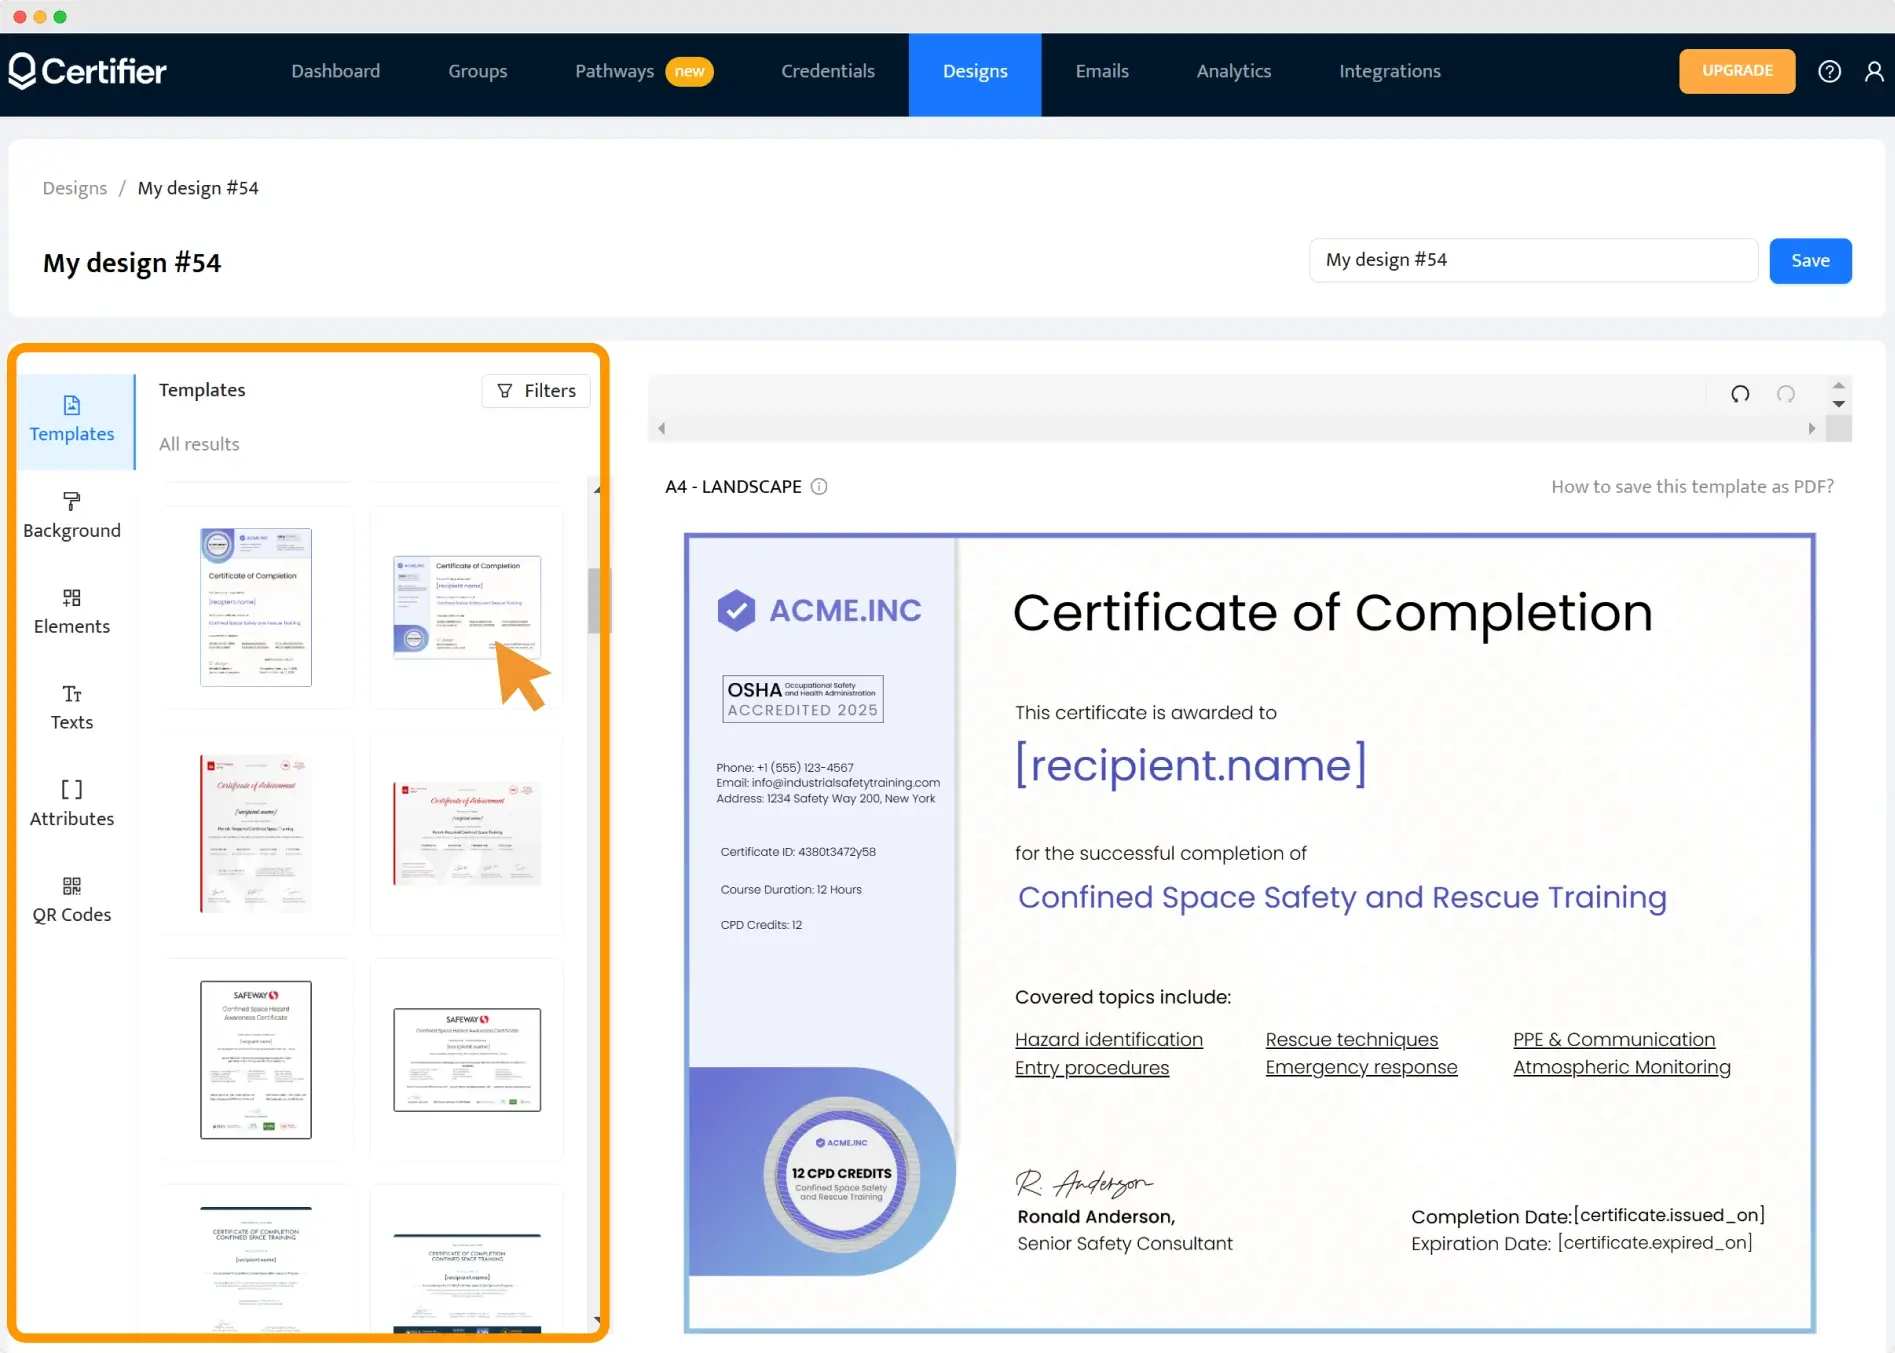Image resolution: width=1895 pixels, height=1353 pixels.
Task: Click the template list scrollbar thumb
Action: tap(595, 601)
